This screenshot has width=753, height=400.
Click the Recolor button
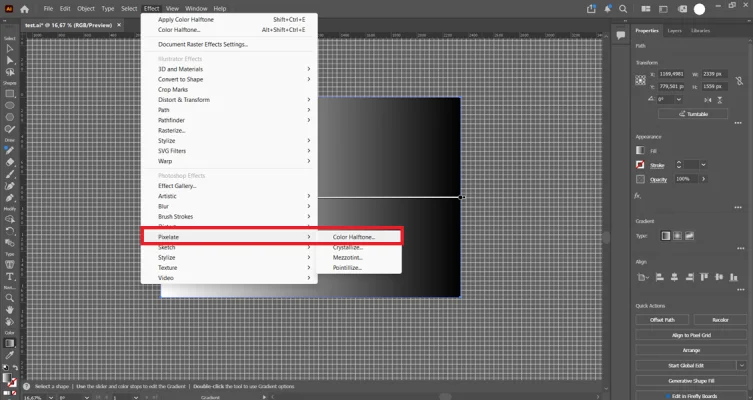pos(720,320)
